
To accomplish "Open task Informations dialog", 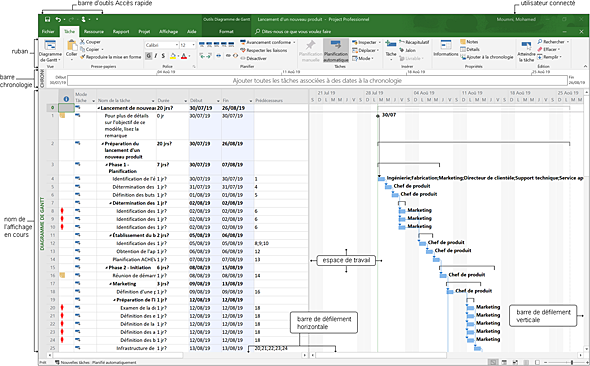I will coord(446,48).
